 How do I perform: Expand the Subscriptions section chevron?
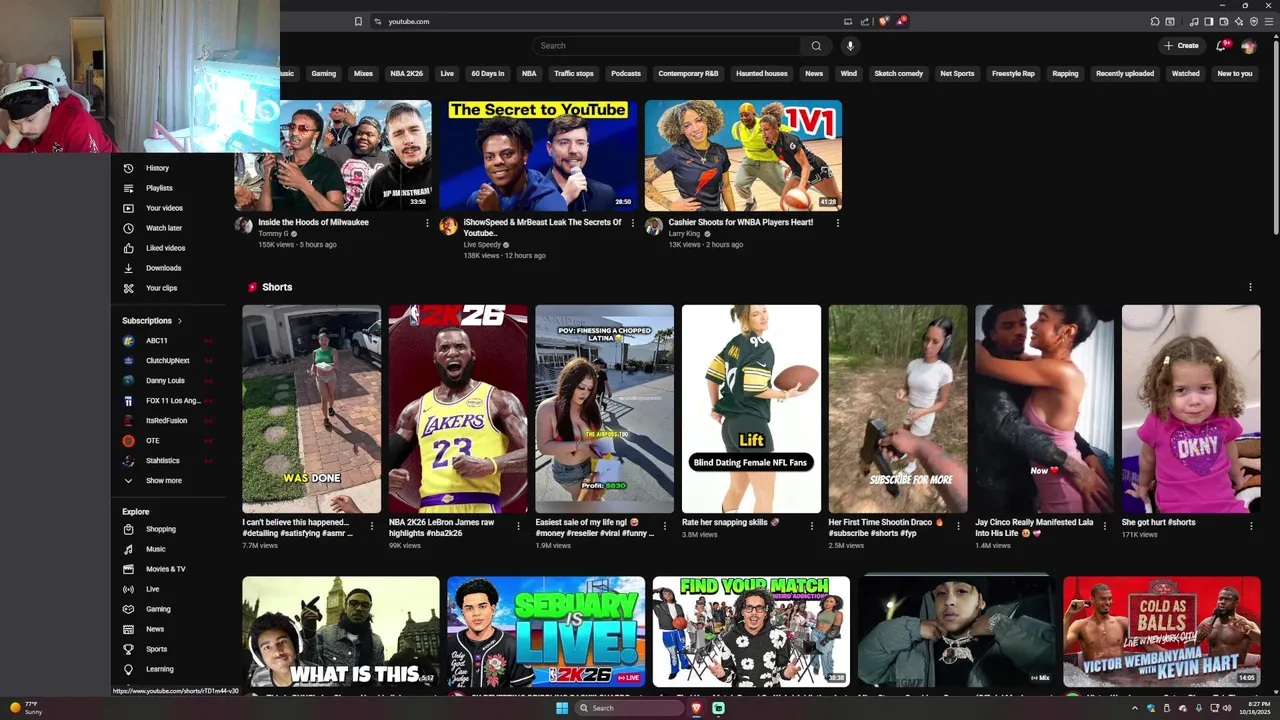click(180, 321)
